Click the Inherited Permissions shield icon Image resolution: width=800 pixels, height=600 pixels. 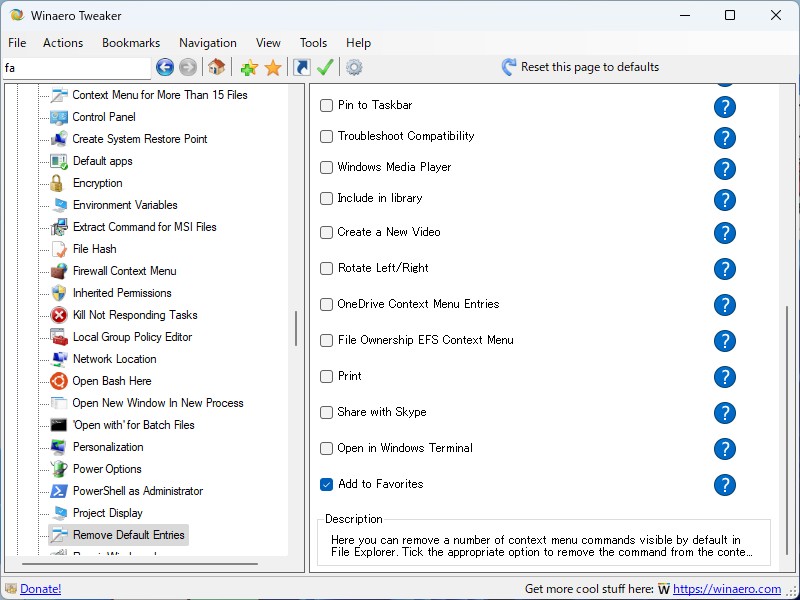59,293
